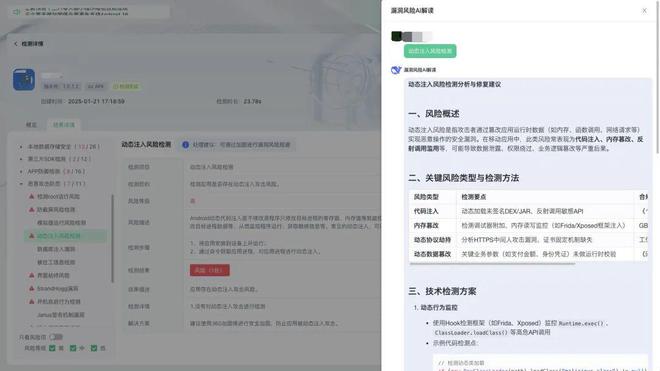Viewport: 660px width, 371px height.
Task: Uncheck the 低 risk level checkbox
Action: pos(94,348)
